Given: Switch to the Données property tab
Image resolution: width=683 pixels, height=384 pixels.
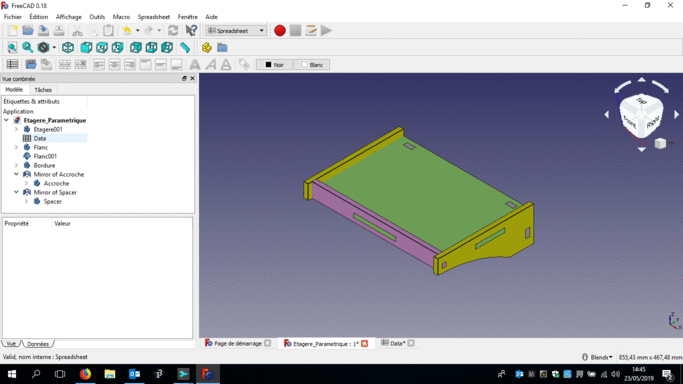Looking at the screenshot, I should coord(38,344).
